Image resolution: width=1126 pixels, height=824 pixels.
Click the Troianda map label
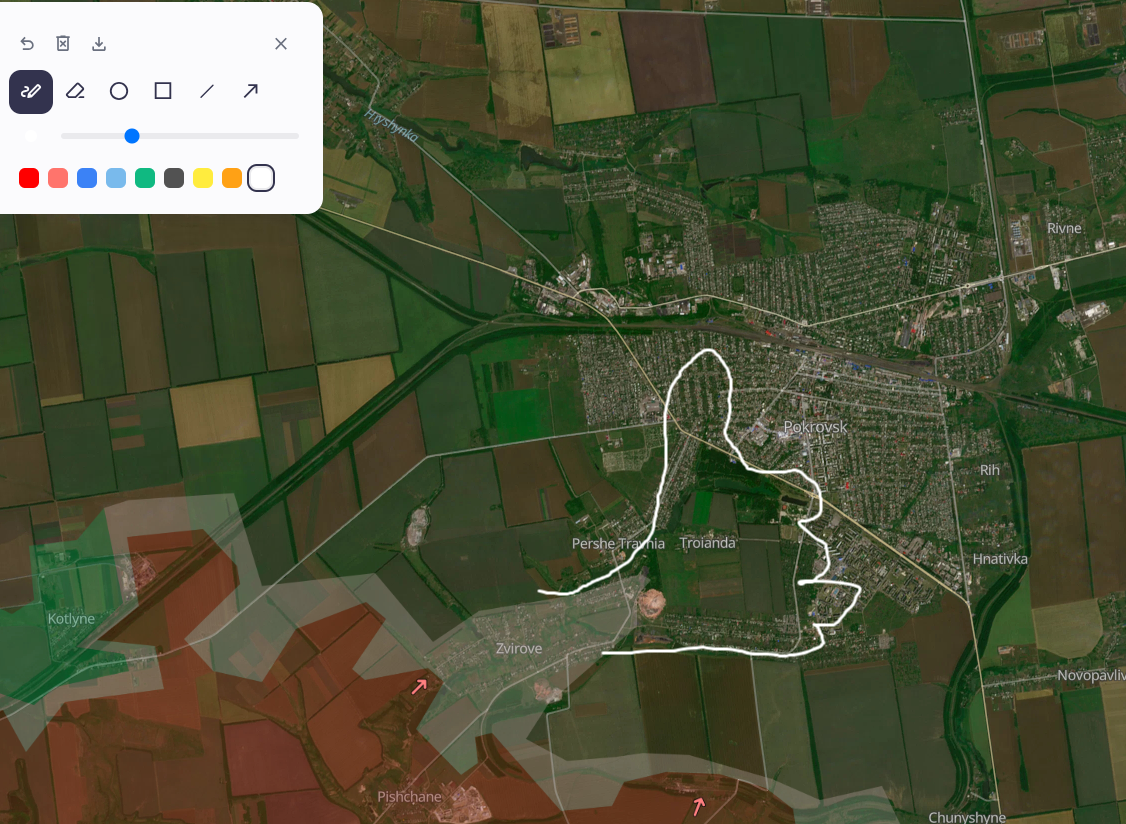pos(707,543)
